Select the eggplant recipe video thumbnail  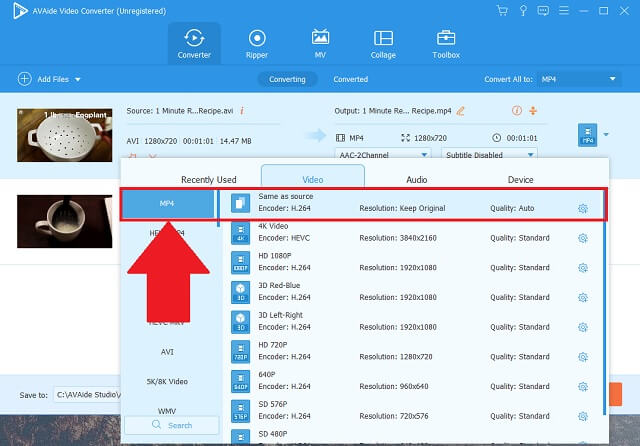coord(64,135)
